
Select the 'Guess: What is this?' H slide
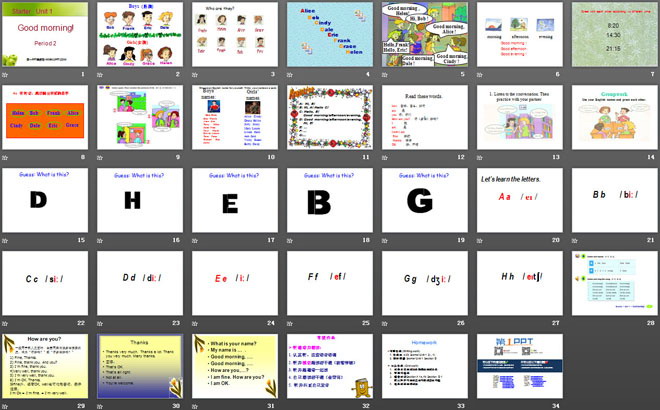[x=140, y=200]
